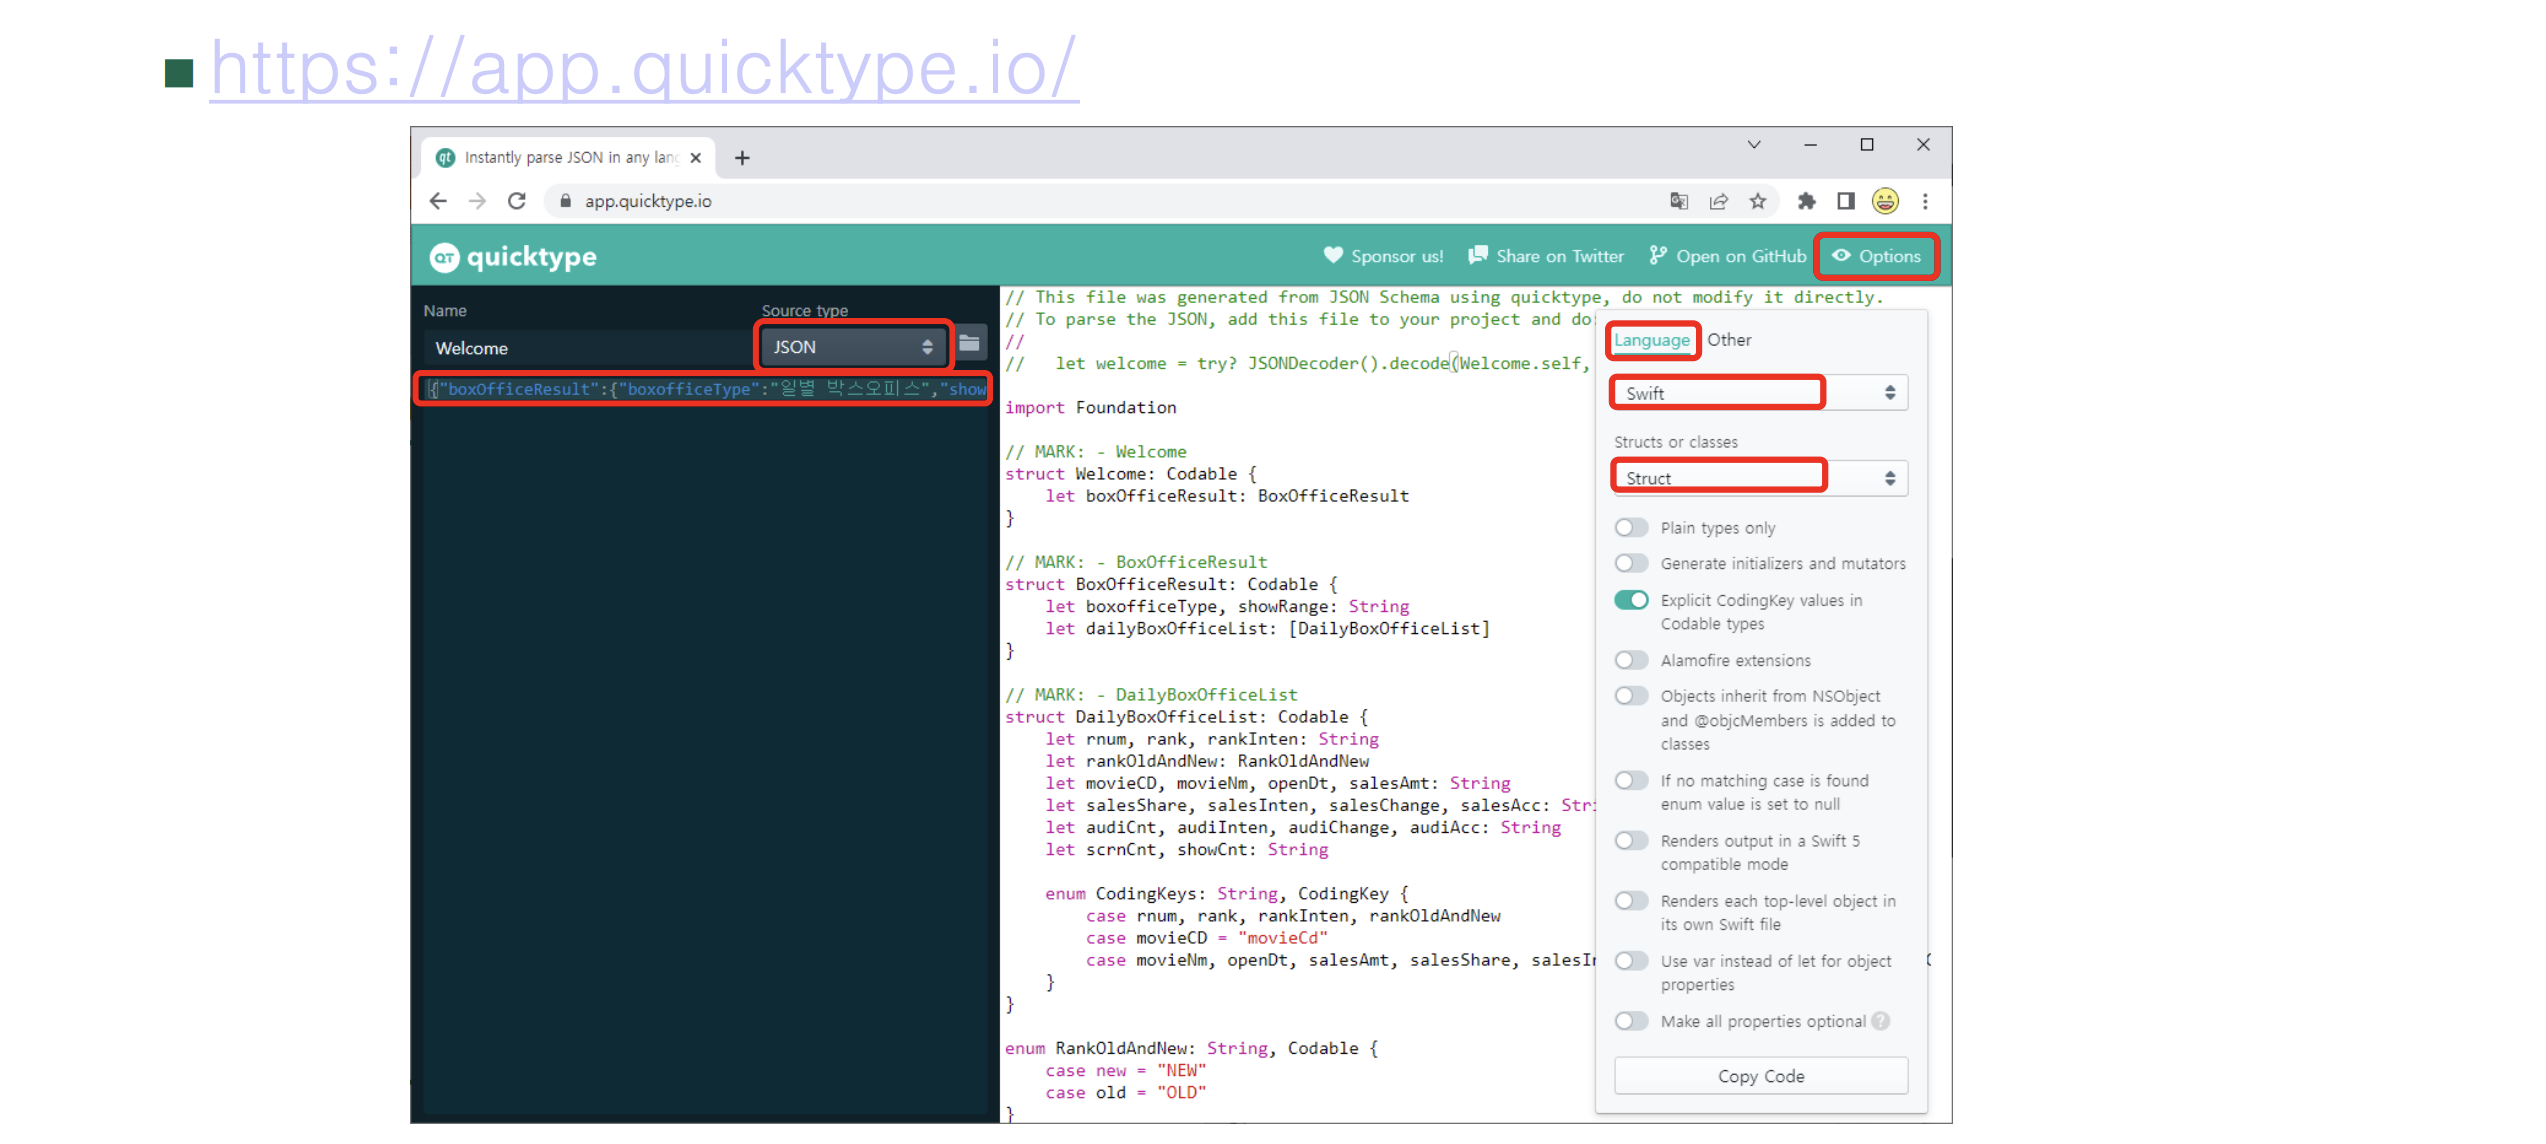Click the translate page icon
Viewport: 2546px width, 1144px height.
1679,201
